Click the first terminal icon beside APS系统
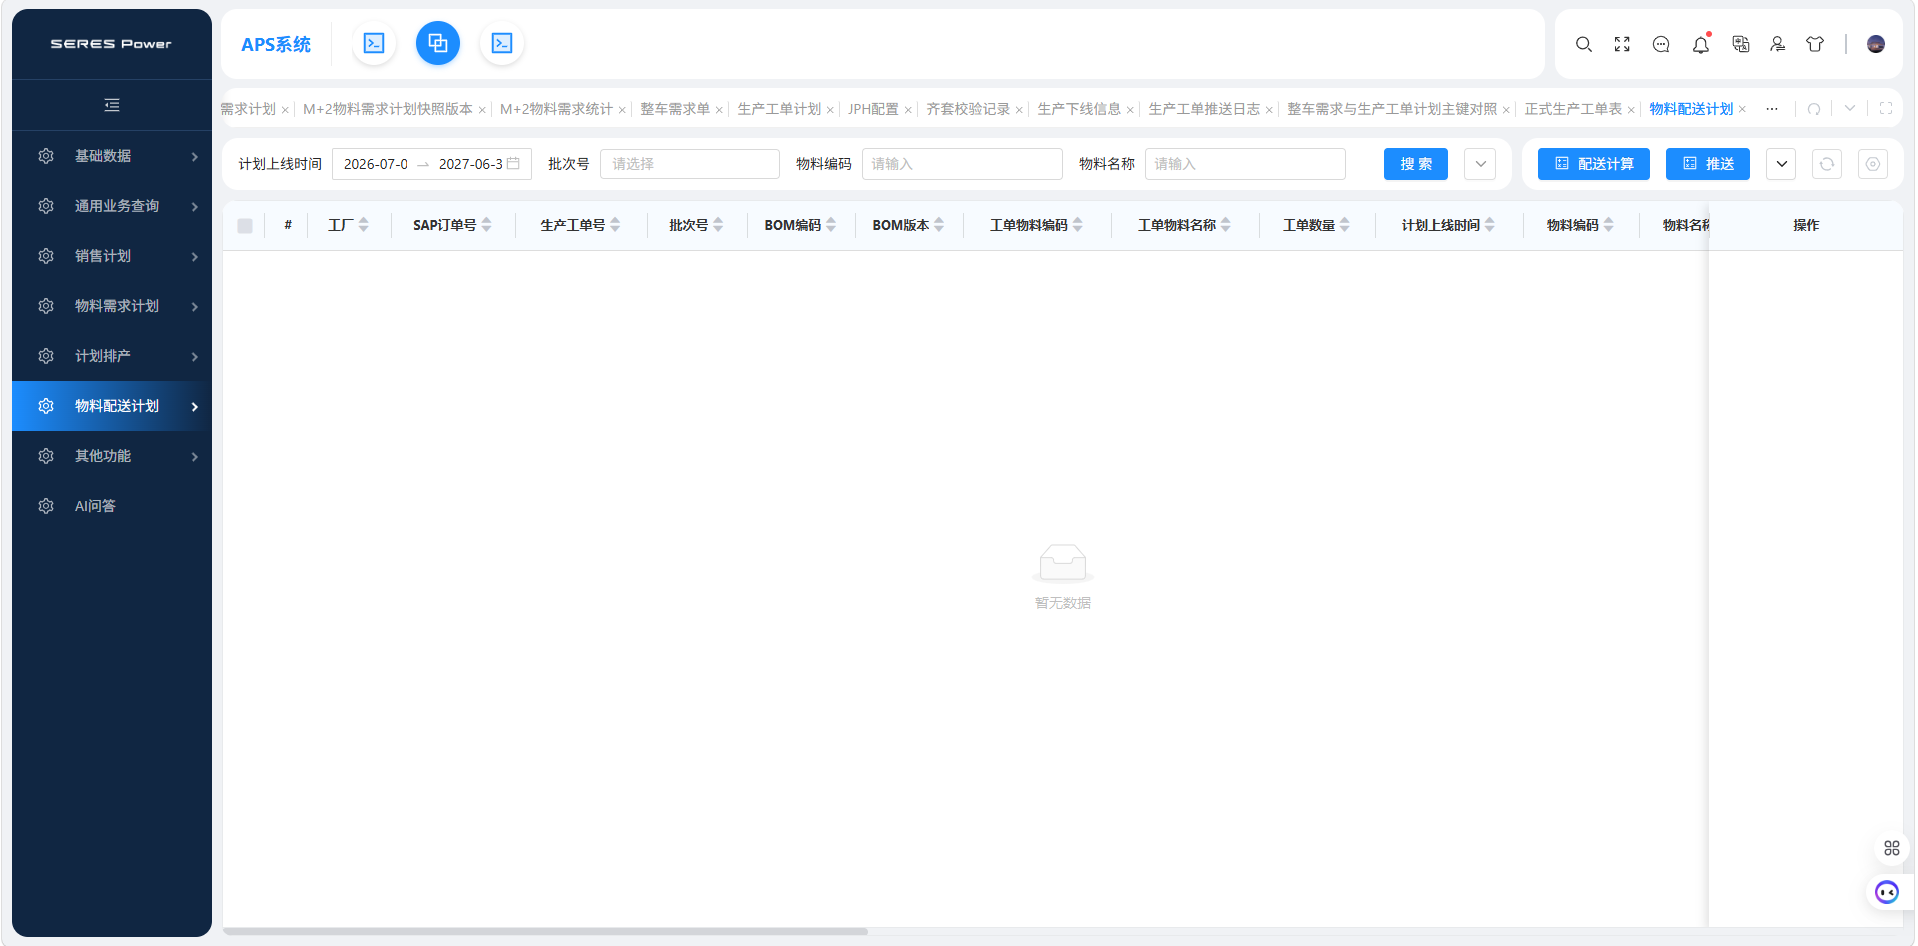 tap(374, 43)
